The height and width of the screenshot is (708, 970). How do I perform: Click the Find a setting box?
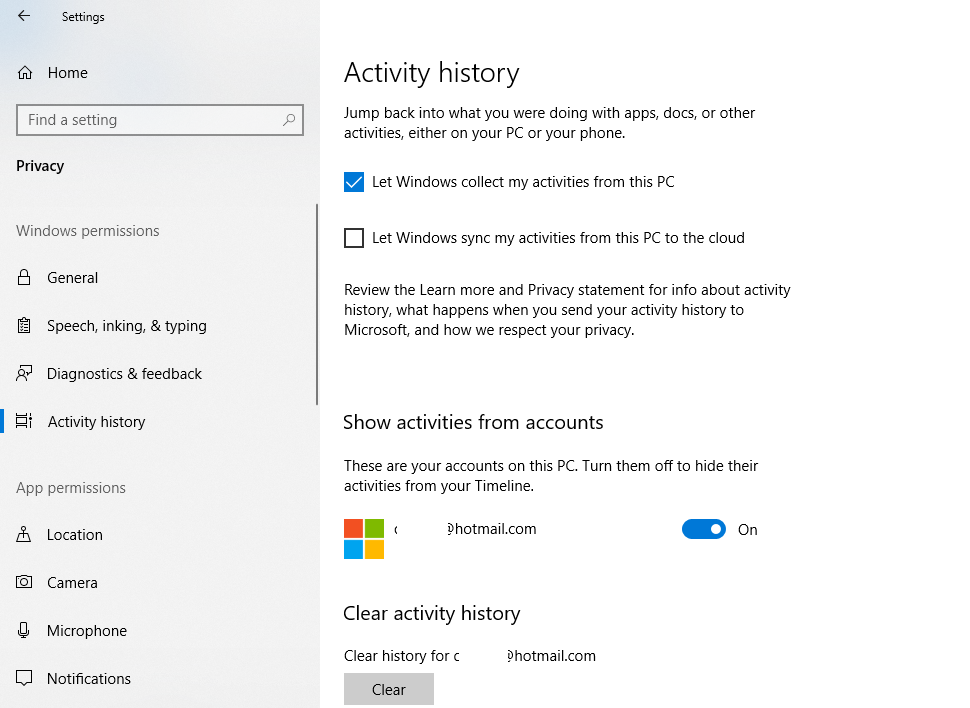[160, 120]
